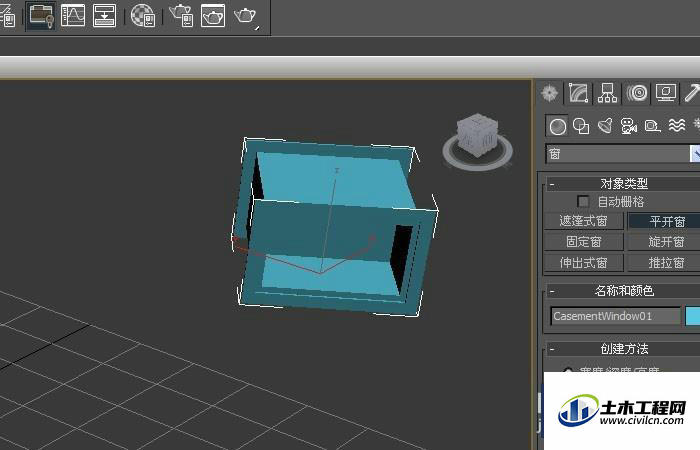700x450 pixels.
Task: Select the casement window object in viewport
Action: [333, 225]
